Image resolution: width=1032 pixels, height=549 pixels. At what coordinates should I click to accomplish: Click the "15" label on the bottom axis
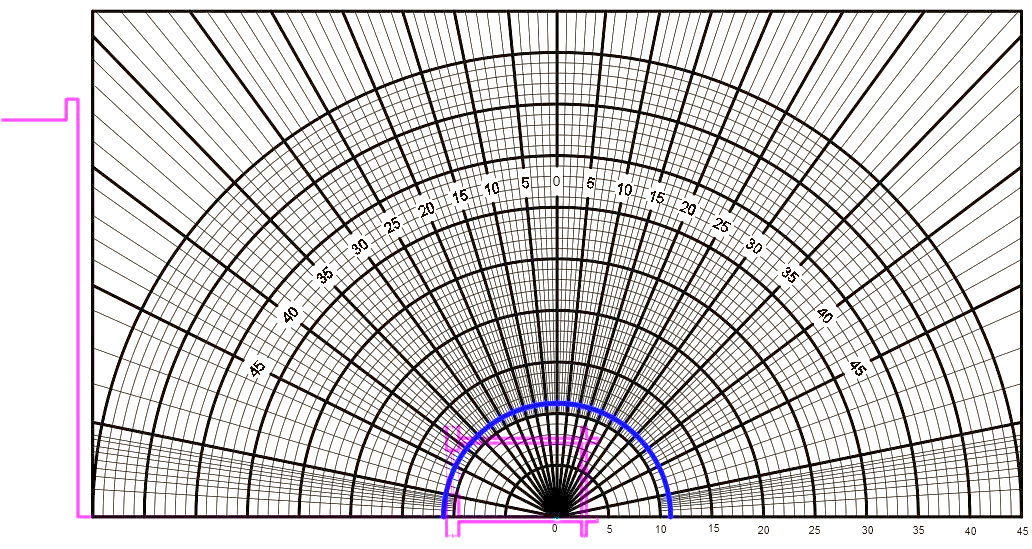(714, 528)
